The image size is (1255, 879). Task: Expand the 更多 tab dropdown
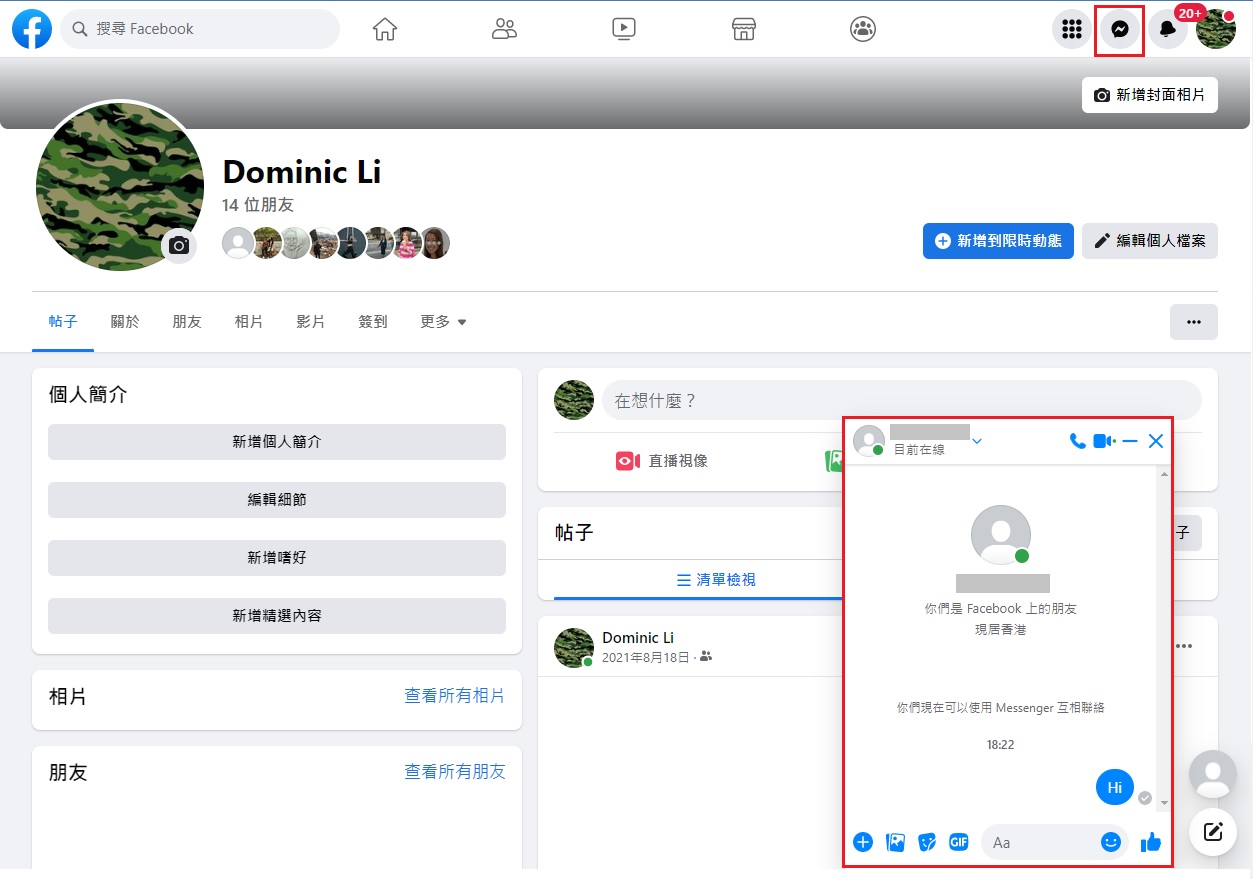coord(443,322)
